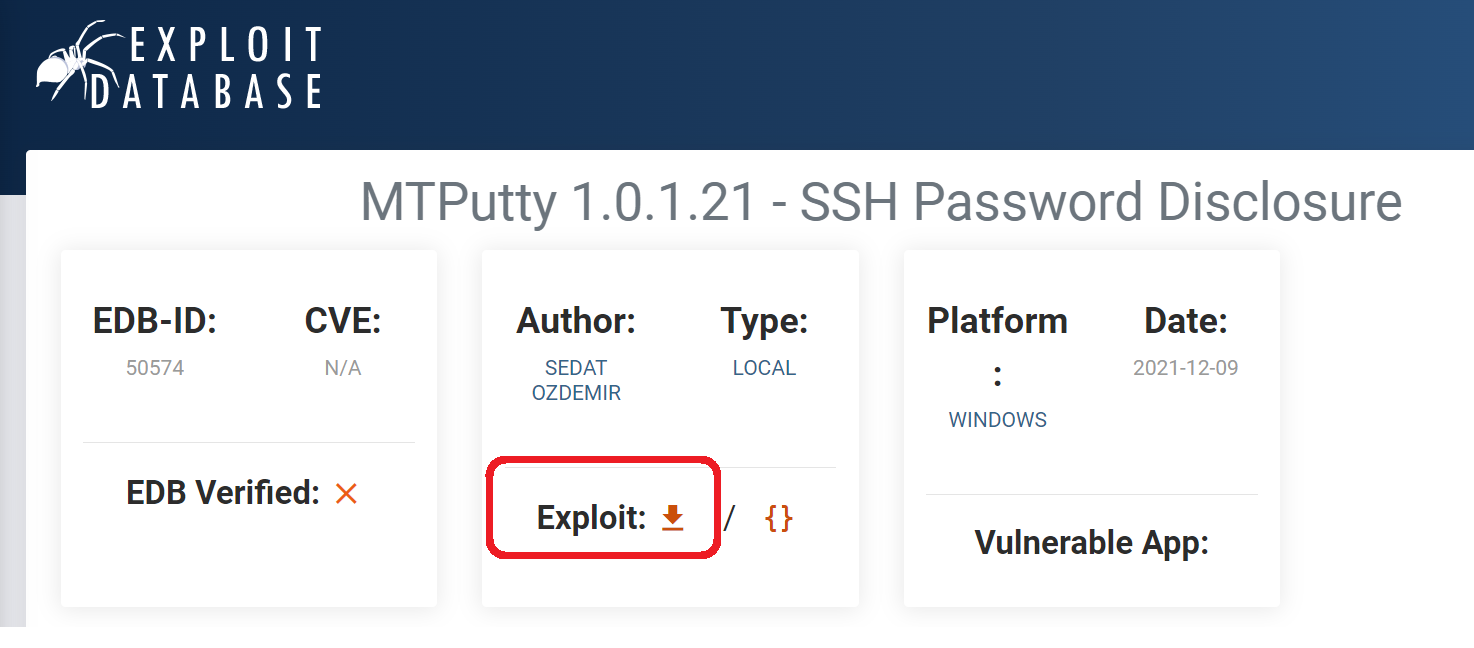Download the exploit file

pyautogui.click(x=673, y=517)
